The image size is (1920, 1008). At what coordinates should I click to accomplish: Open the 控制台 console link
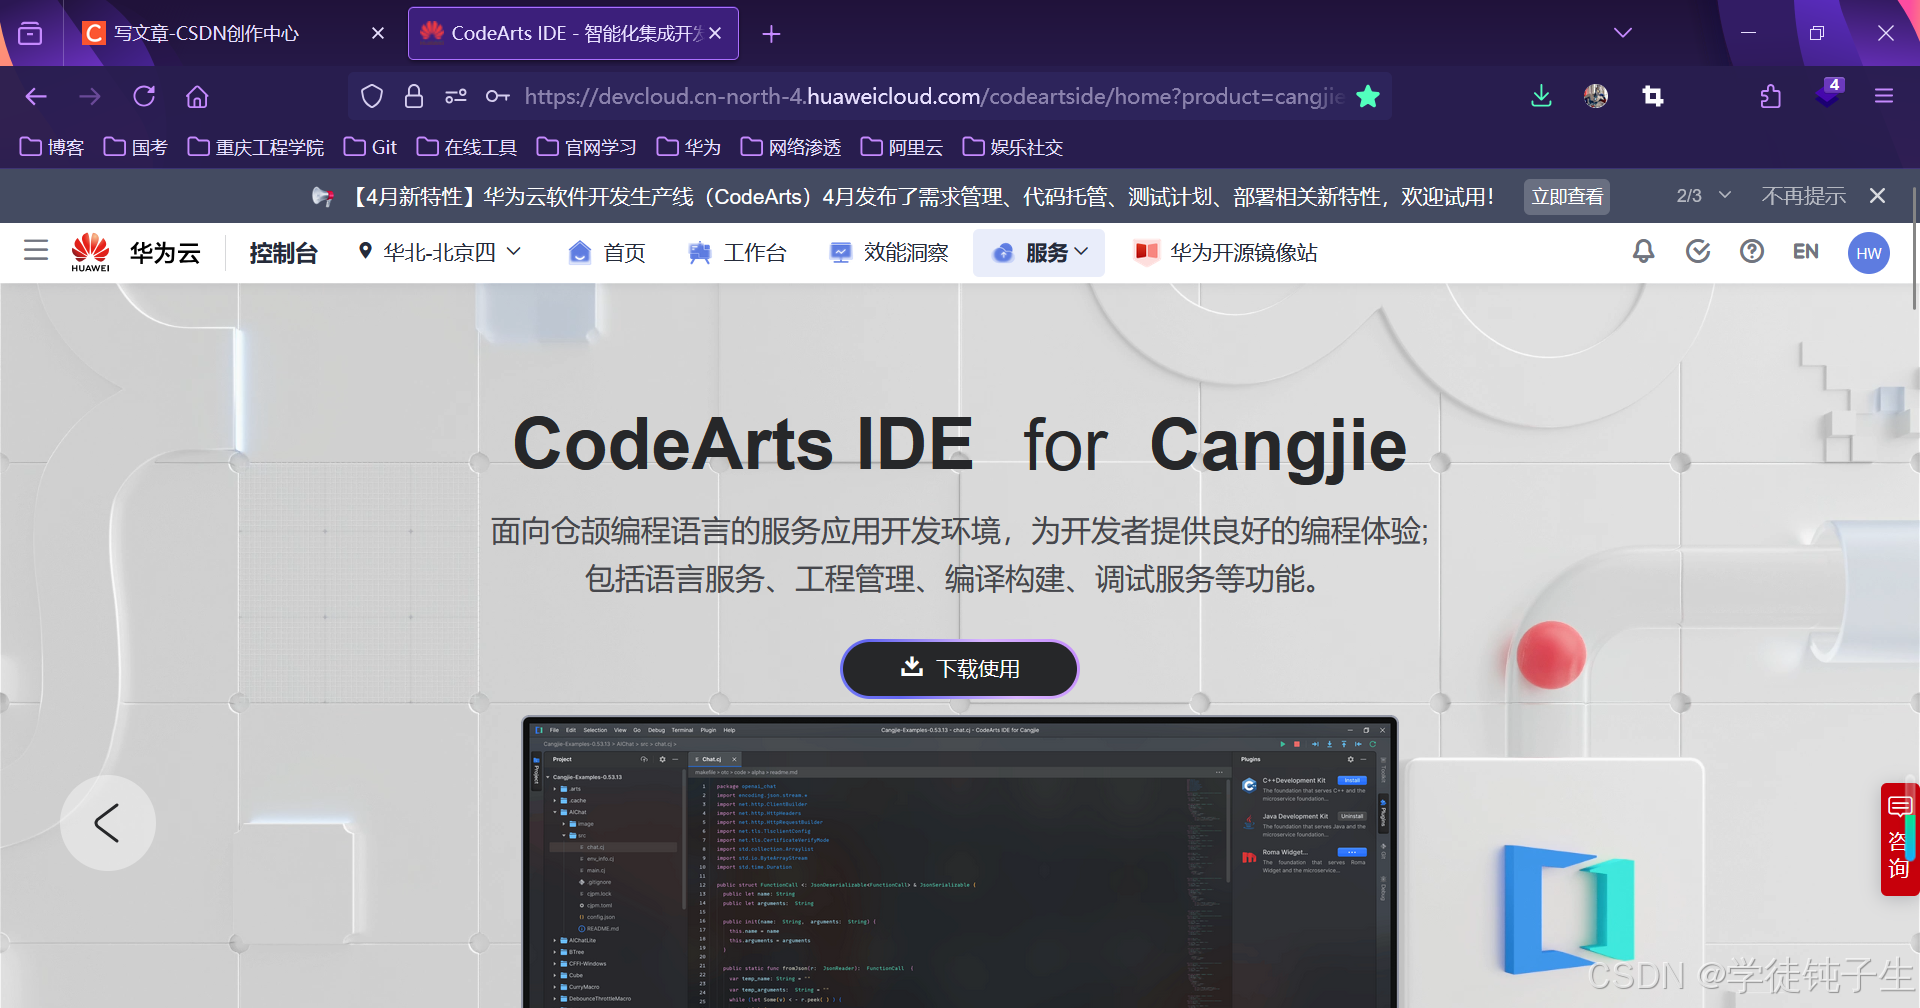283,253
